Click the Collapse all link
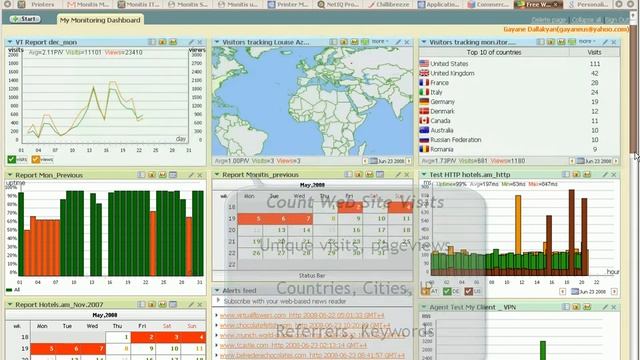The width and height of the screenshot is (640, 360). pos(586,20)
